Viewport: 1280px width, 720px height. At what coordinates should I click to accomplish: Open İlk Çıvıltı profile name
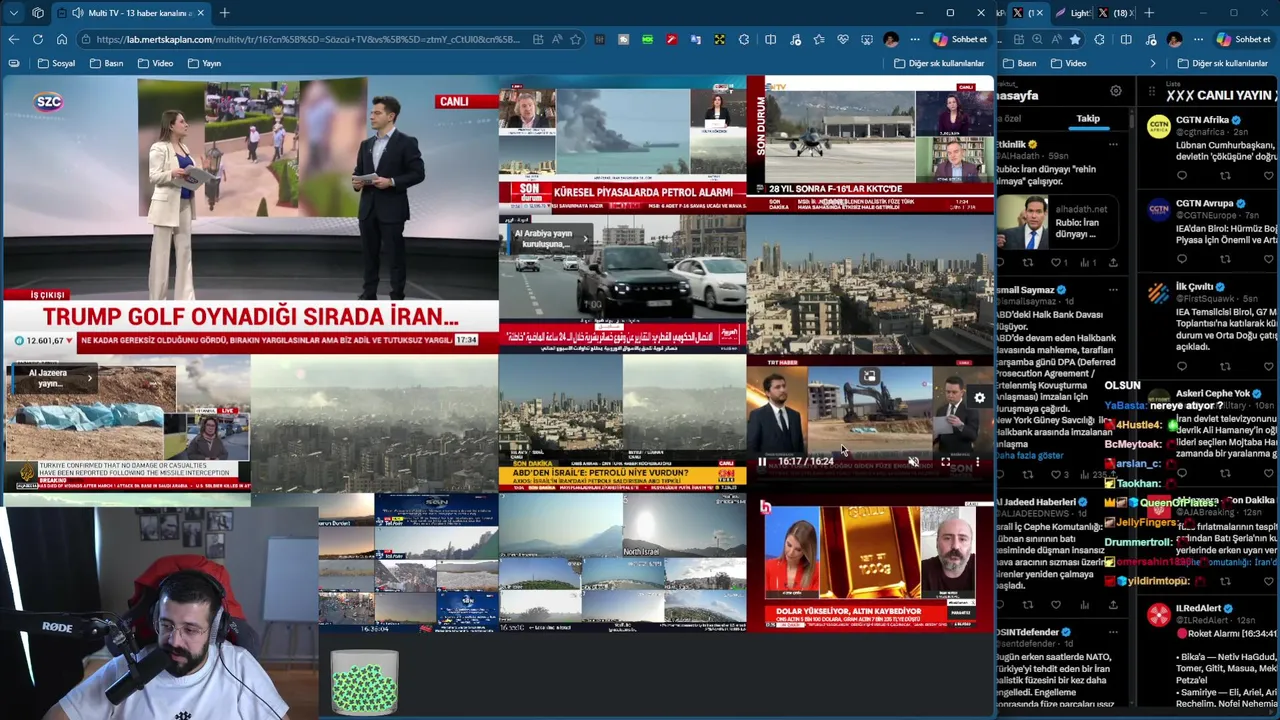(1194, 287)
